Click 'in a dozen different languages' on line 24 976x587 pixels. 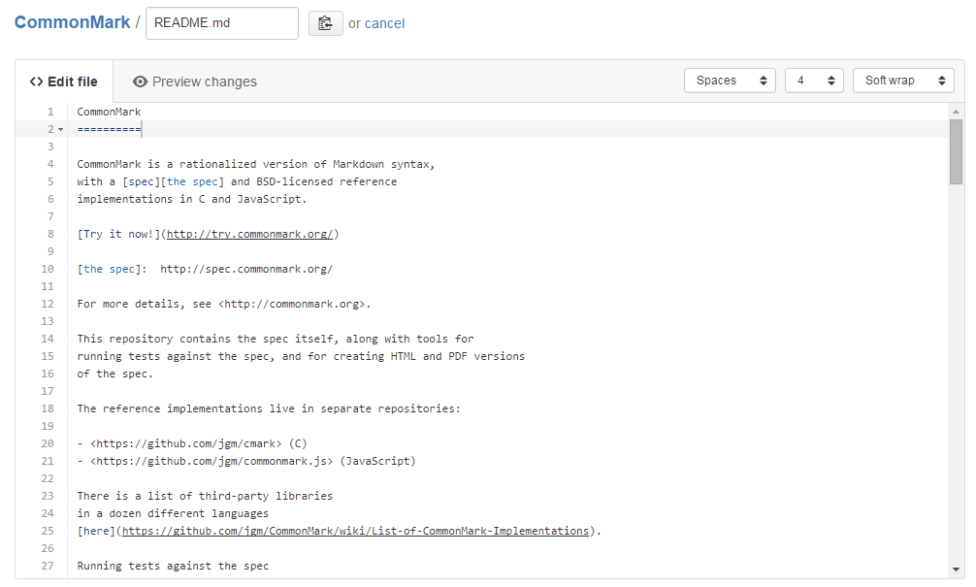173,514
